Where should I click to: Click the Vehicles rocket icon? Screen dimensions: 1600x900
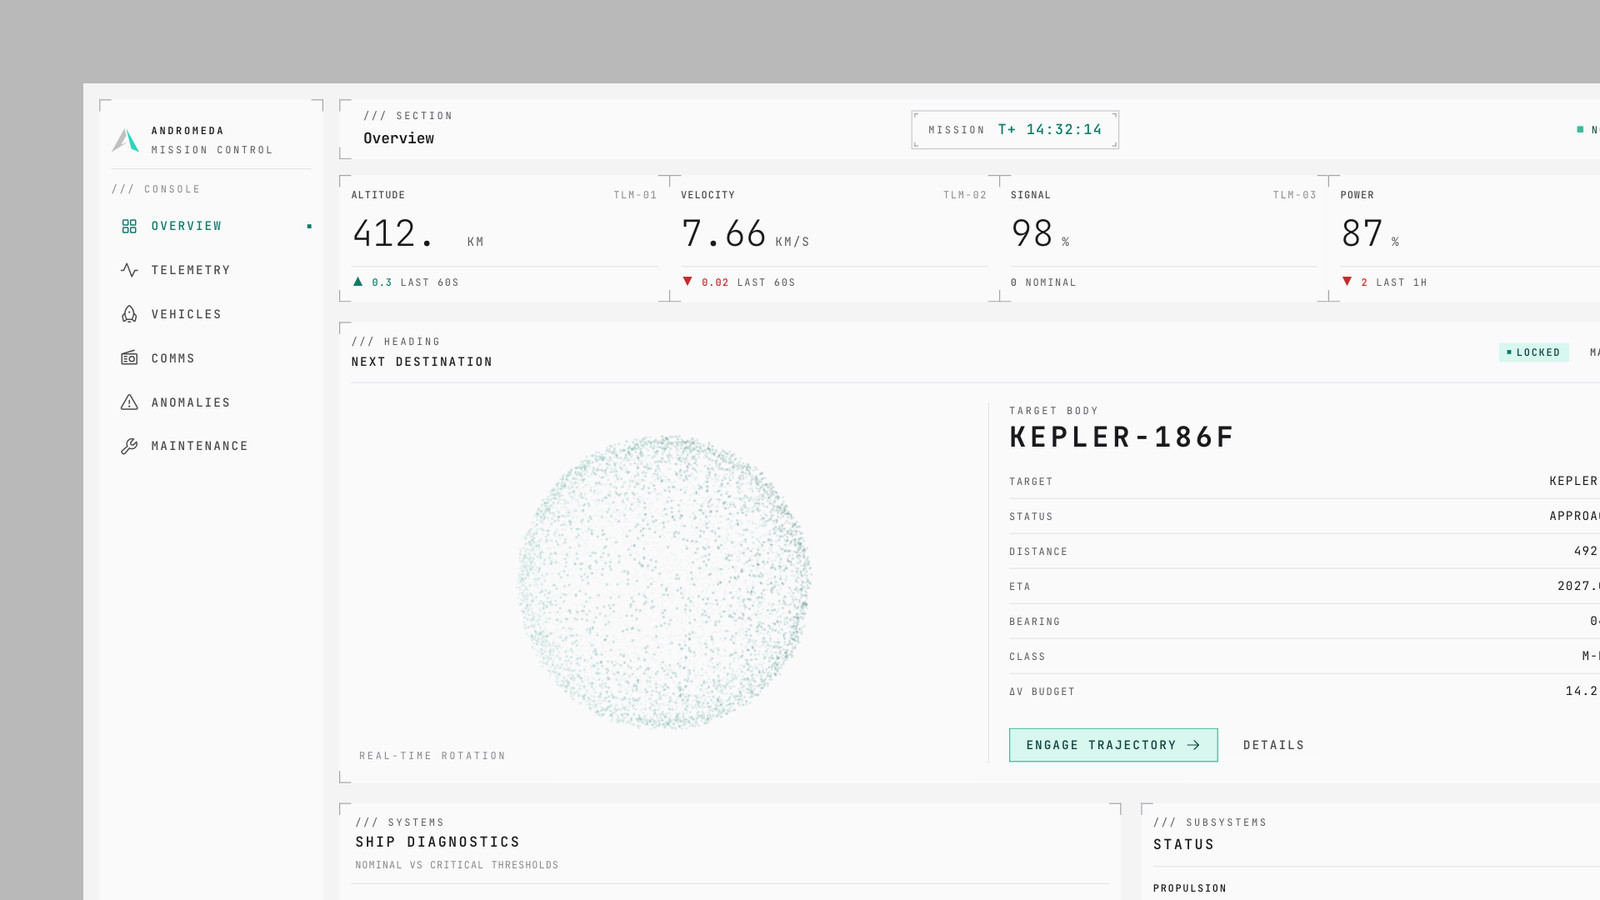pos(129,314)
